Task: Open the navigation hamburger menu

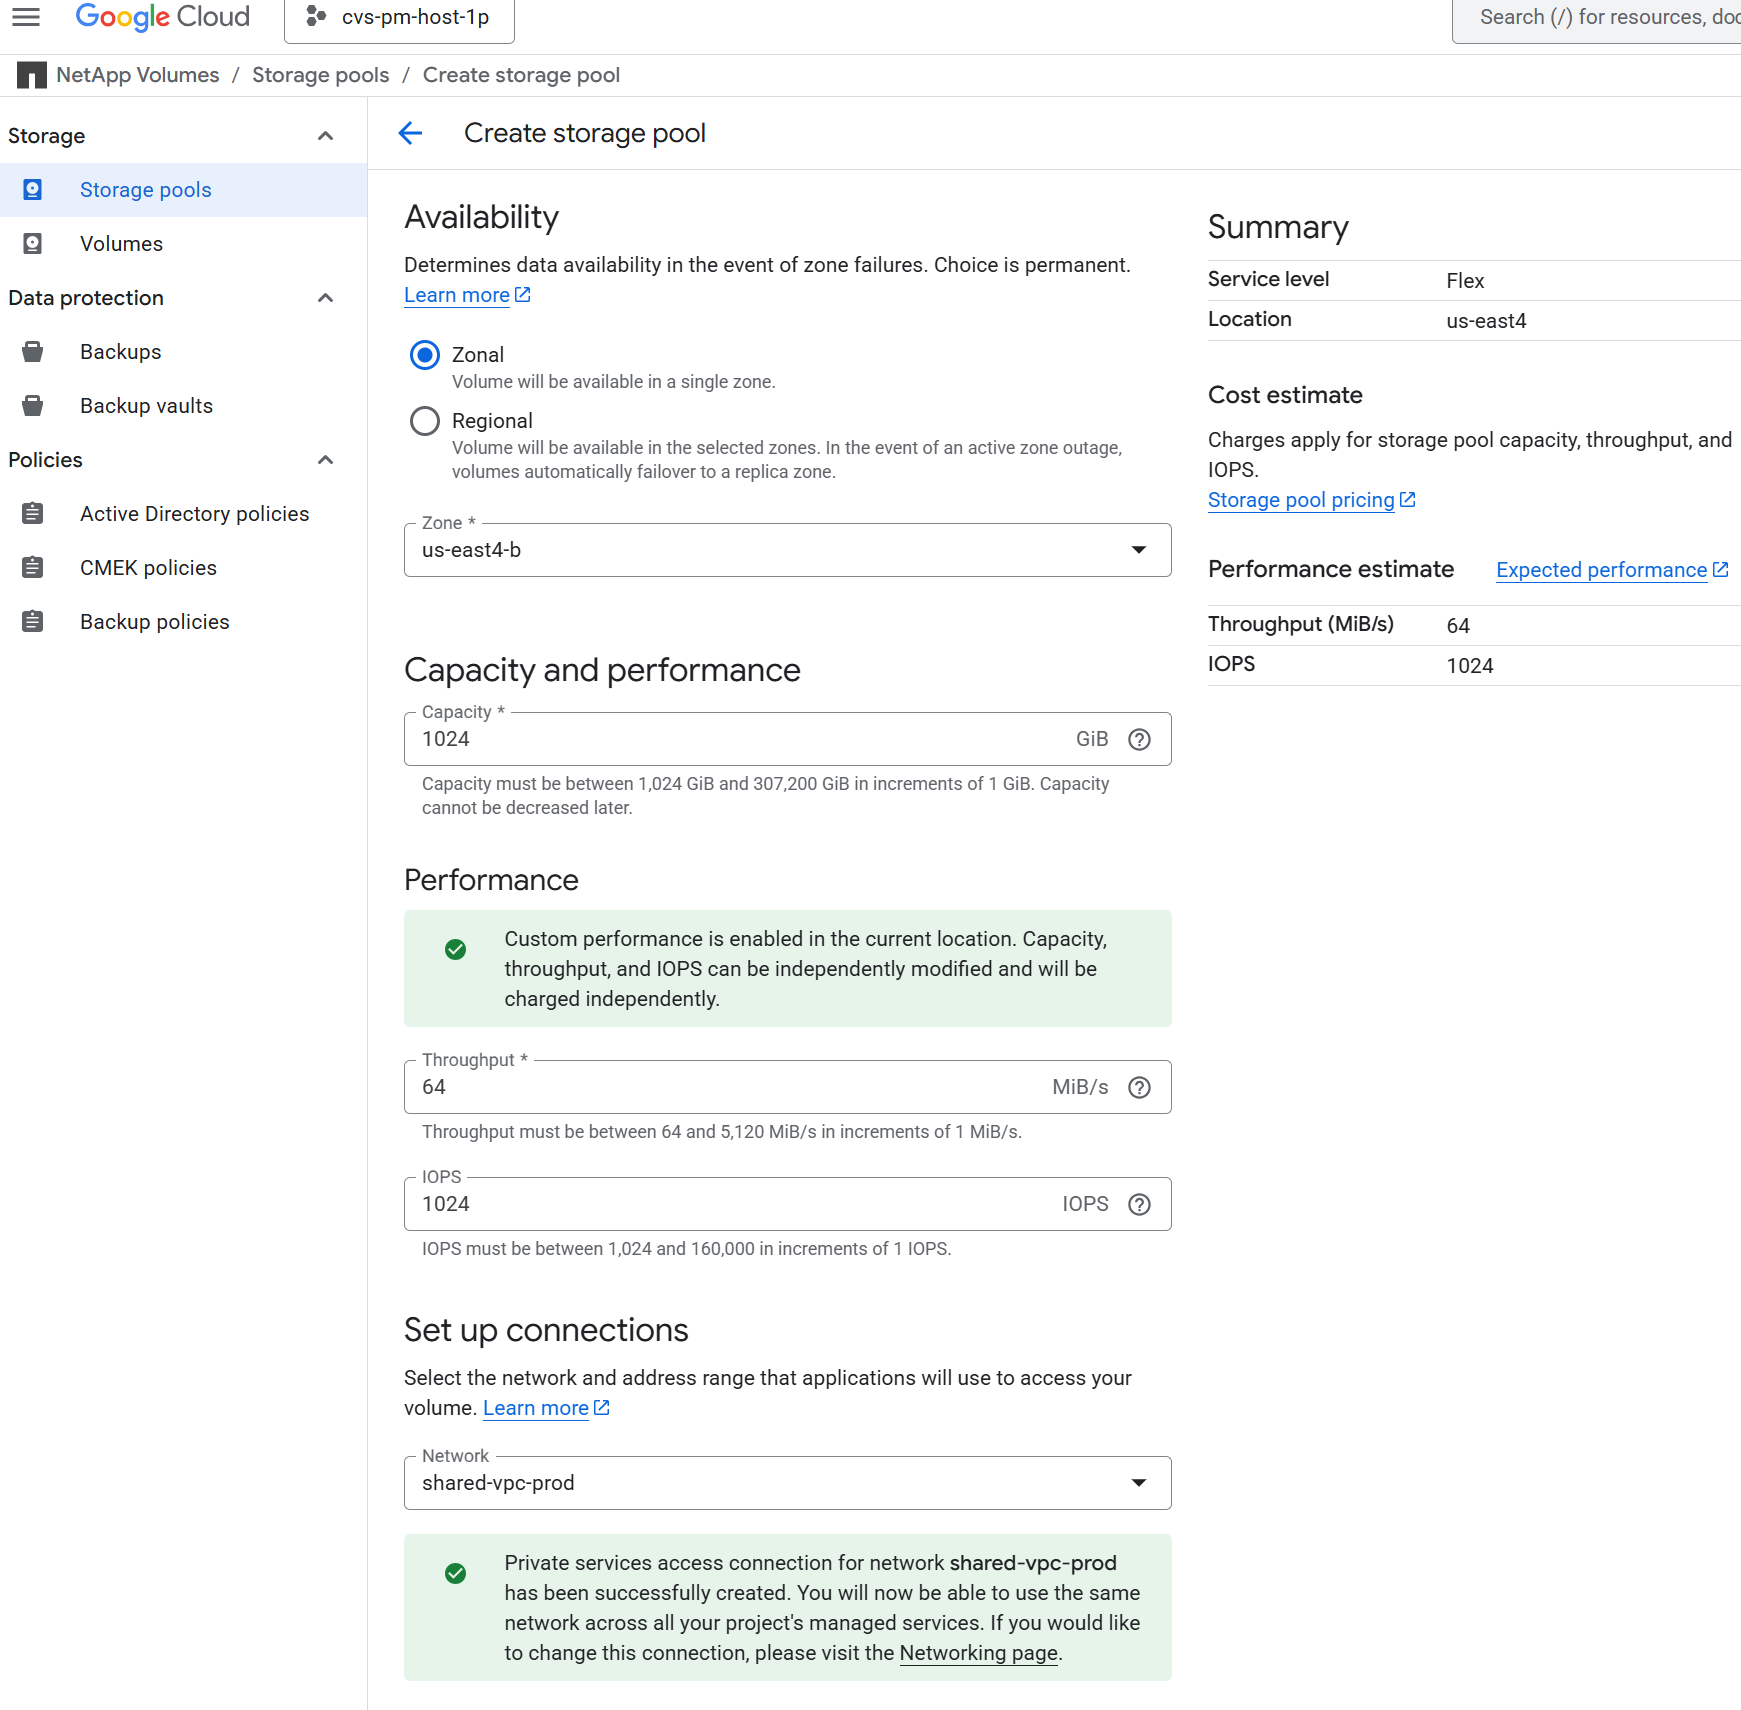Action: tap(26, 17)
